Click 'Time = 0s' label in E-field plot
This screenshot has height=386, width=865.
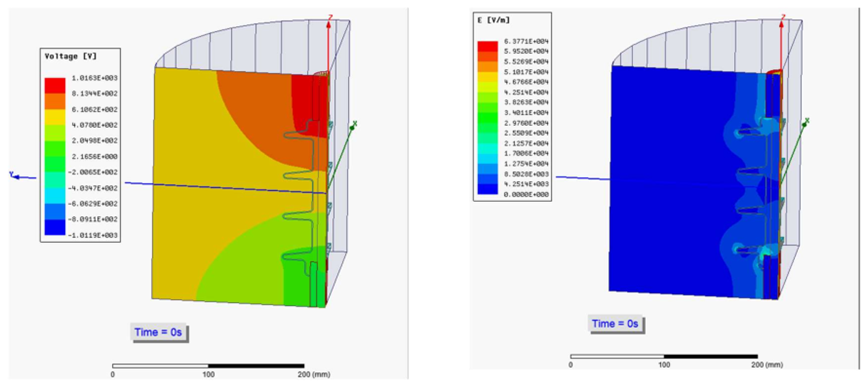tap(616, 324)
